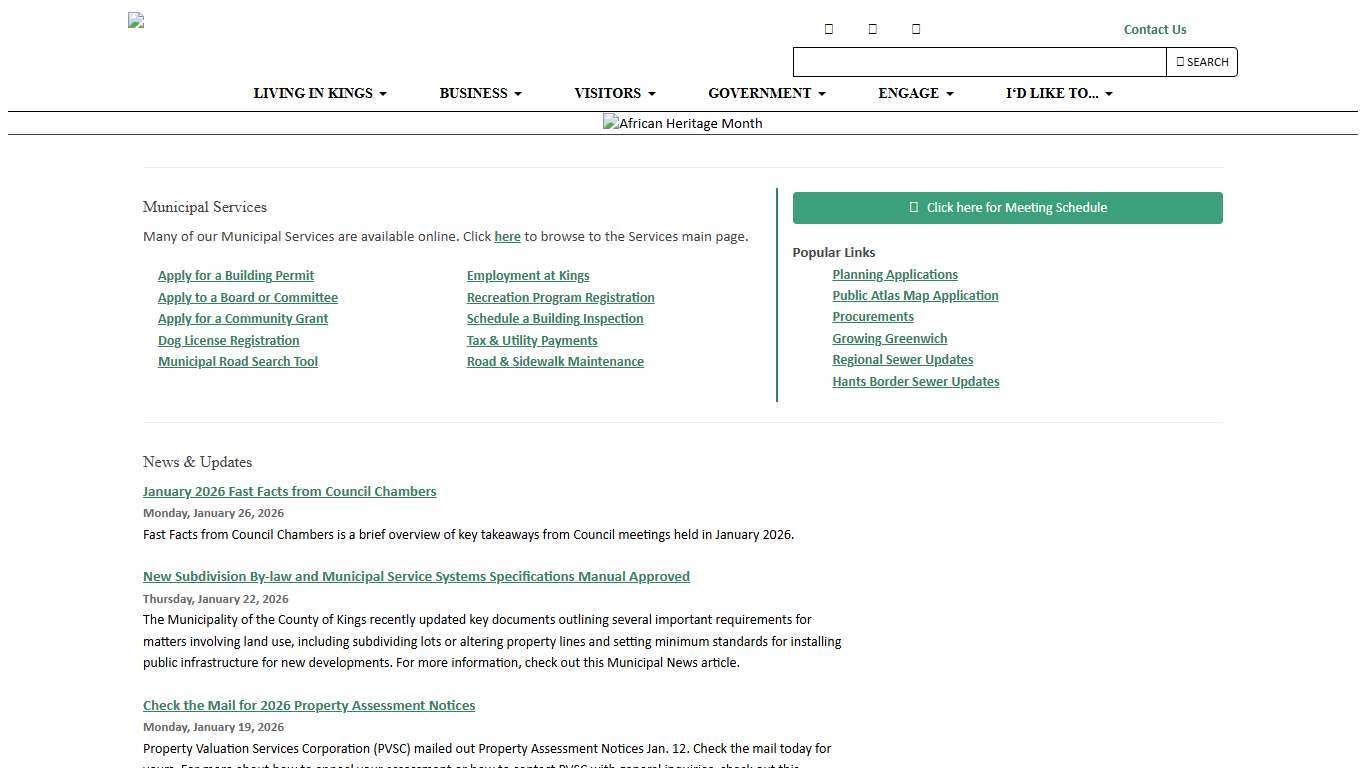Expand the Government navigation dropdown

pyautogui.click(x=766, y=93)
